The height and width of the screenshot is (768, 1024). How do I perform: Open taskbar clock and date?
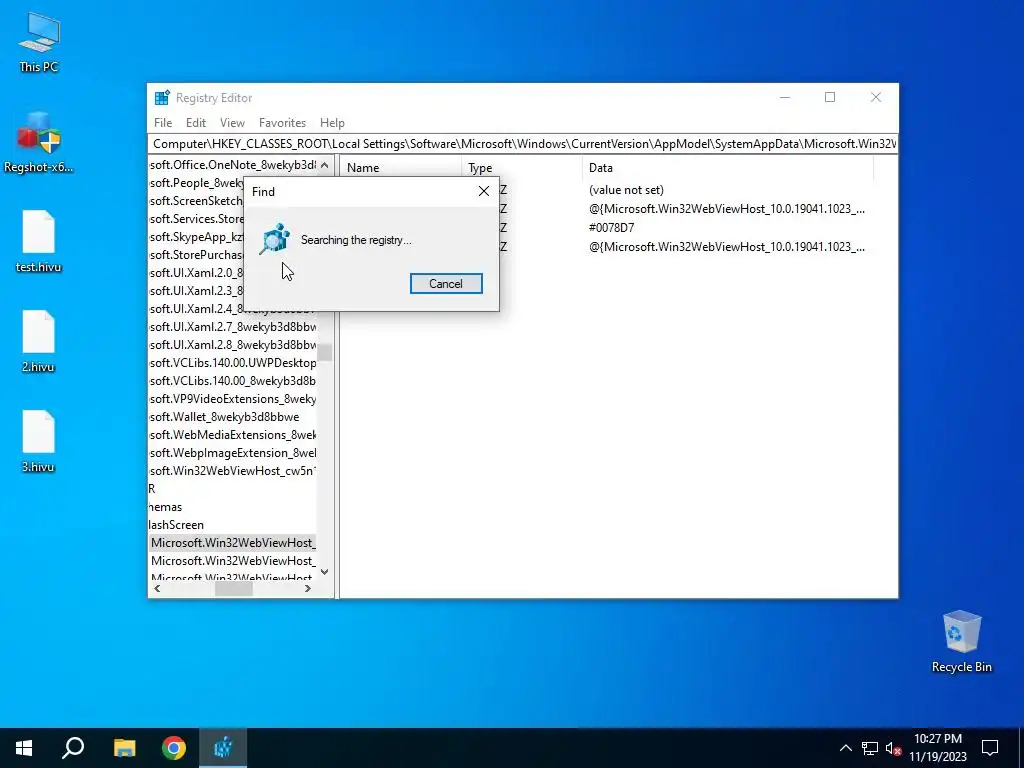(938, 748)
